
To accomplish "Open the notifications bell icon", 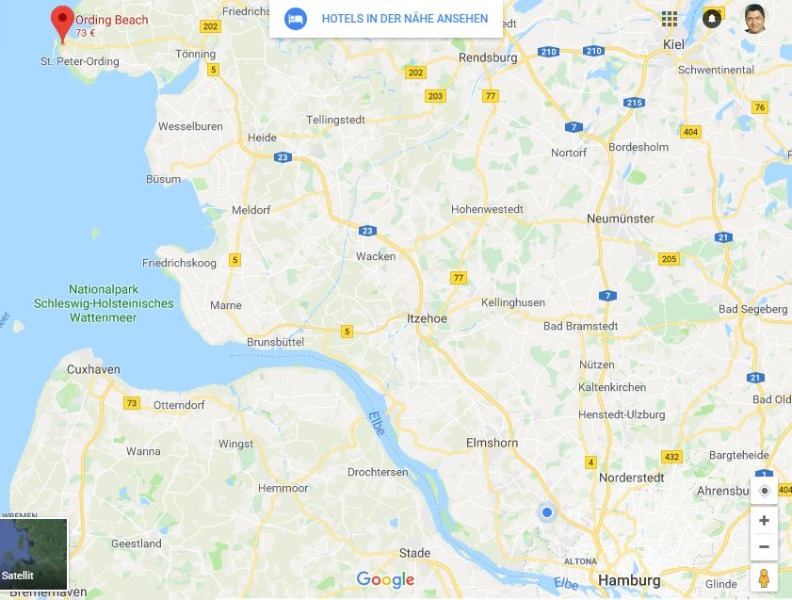I will pyautogui.click(x=712, y=19).
